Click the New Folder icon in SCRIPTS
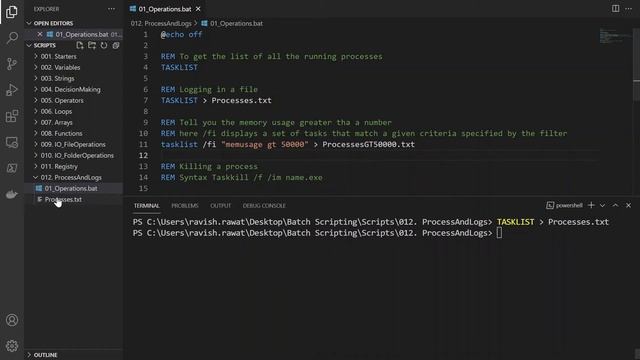Screen dimensions: 640x360 (92, 45)
